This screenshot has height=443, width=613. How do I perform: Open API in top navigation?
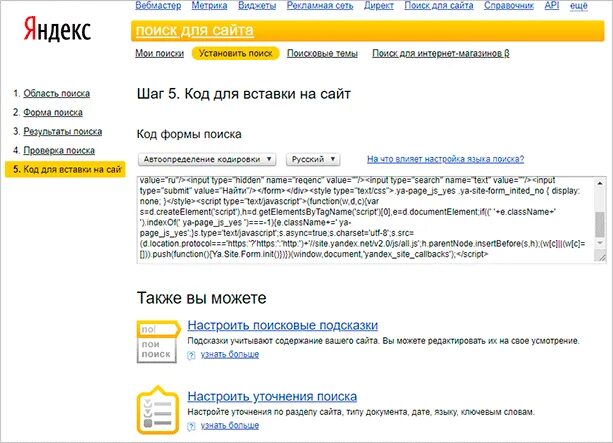[x=552, y=6]
